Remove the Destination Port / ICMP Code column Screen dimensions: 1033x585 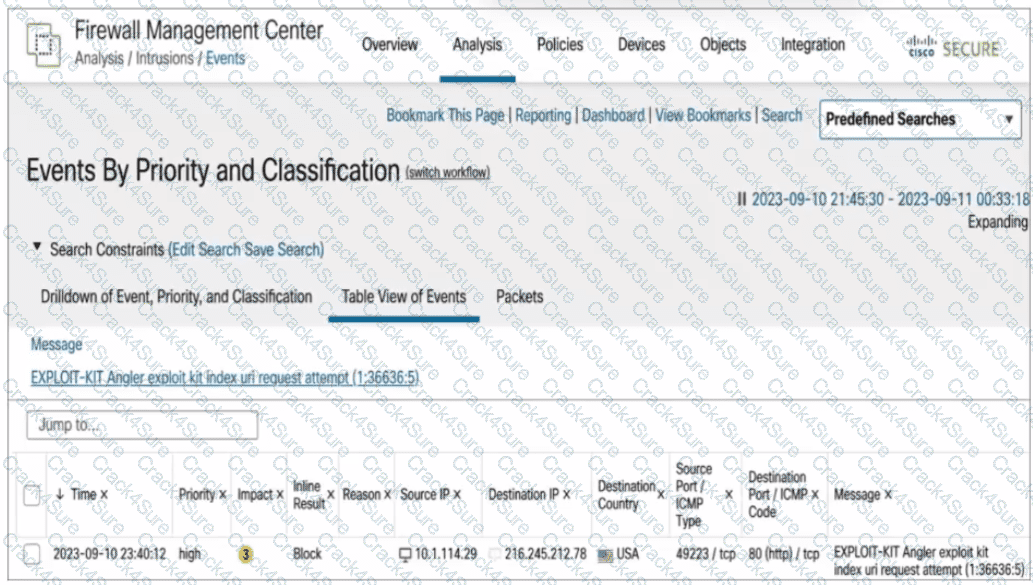pos(815,494)
